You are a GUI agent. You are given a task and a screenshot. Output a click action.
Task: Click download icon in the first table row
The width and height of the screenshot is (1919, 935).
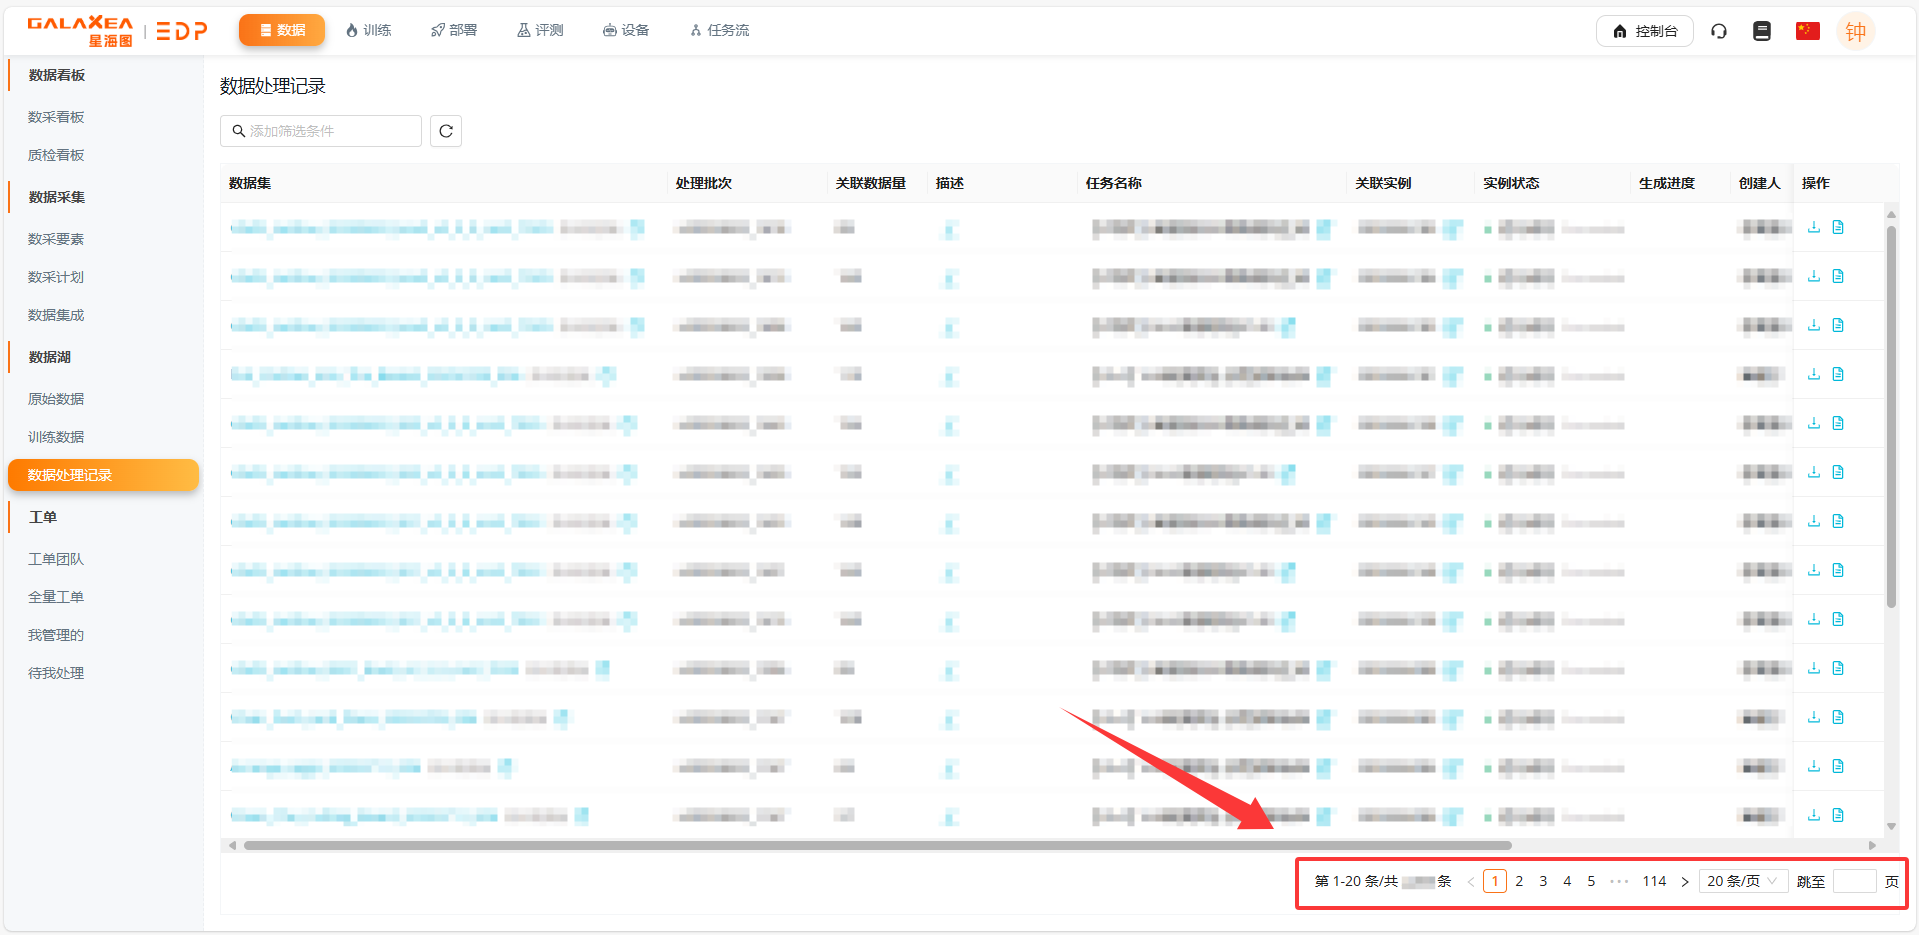tap(1814, 228)
